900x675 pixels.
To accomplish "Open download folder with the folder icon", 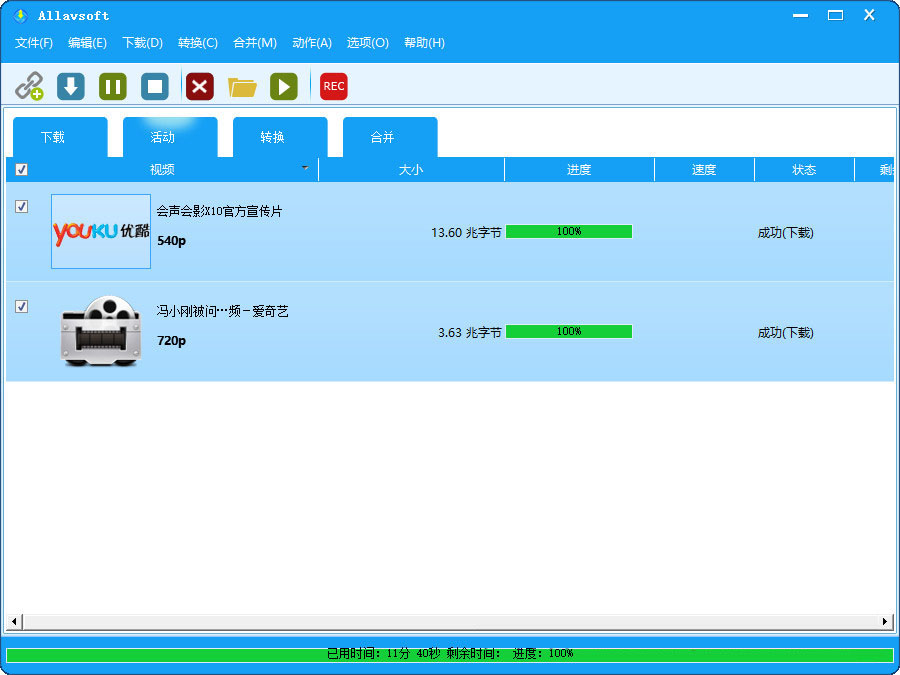I will tap(242, 86).
